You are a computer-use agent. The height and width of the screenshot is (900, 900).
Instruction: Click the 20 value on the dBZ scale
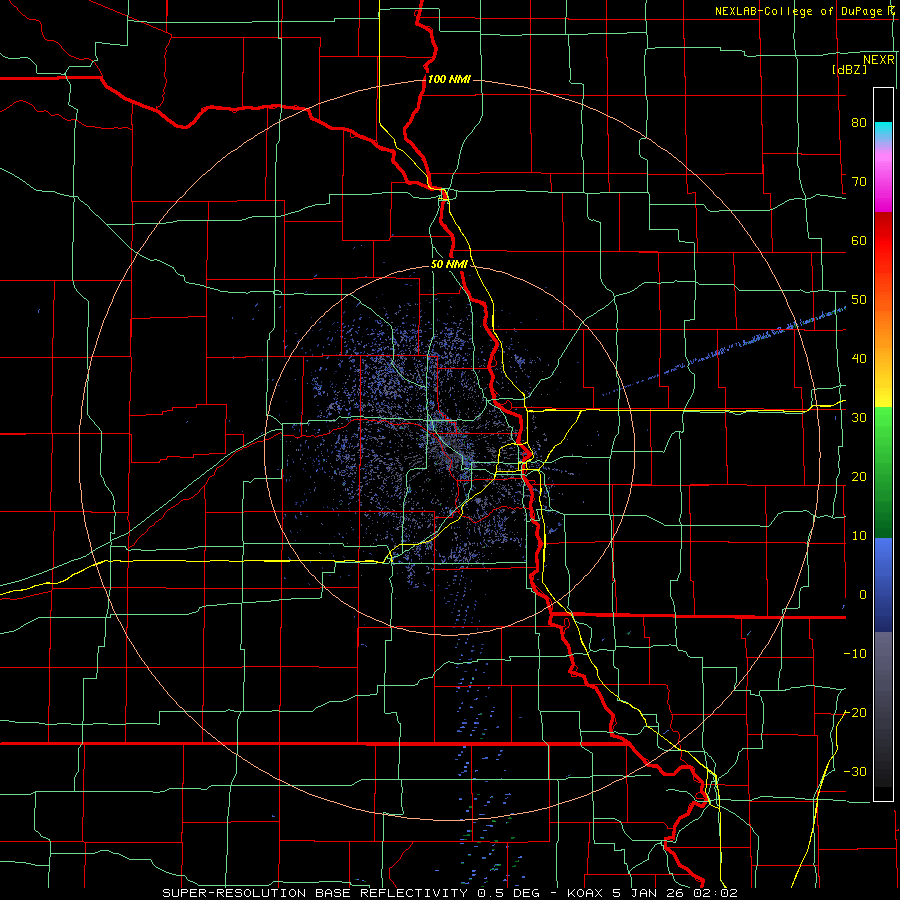click(859, 476)
